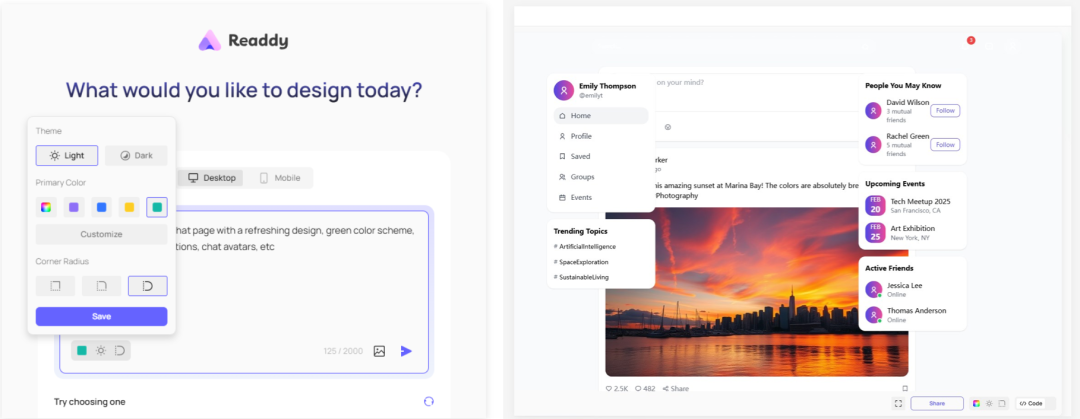Switch to the Mobile layout tab
This screenshot has height=419, width=1080.
[x=280, y=178]
